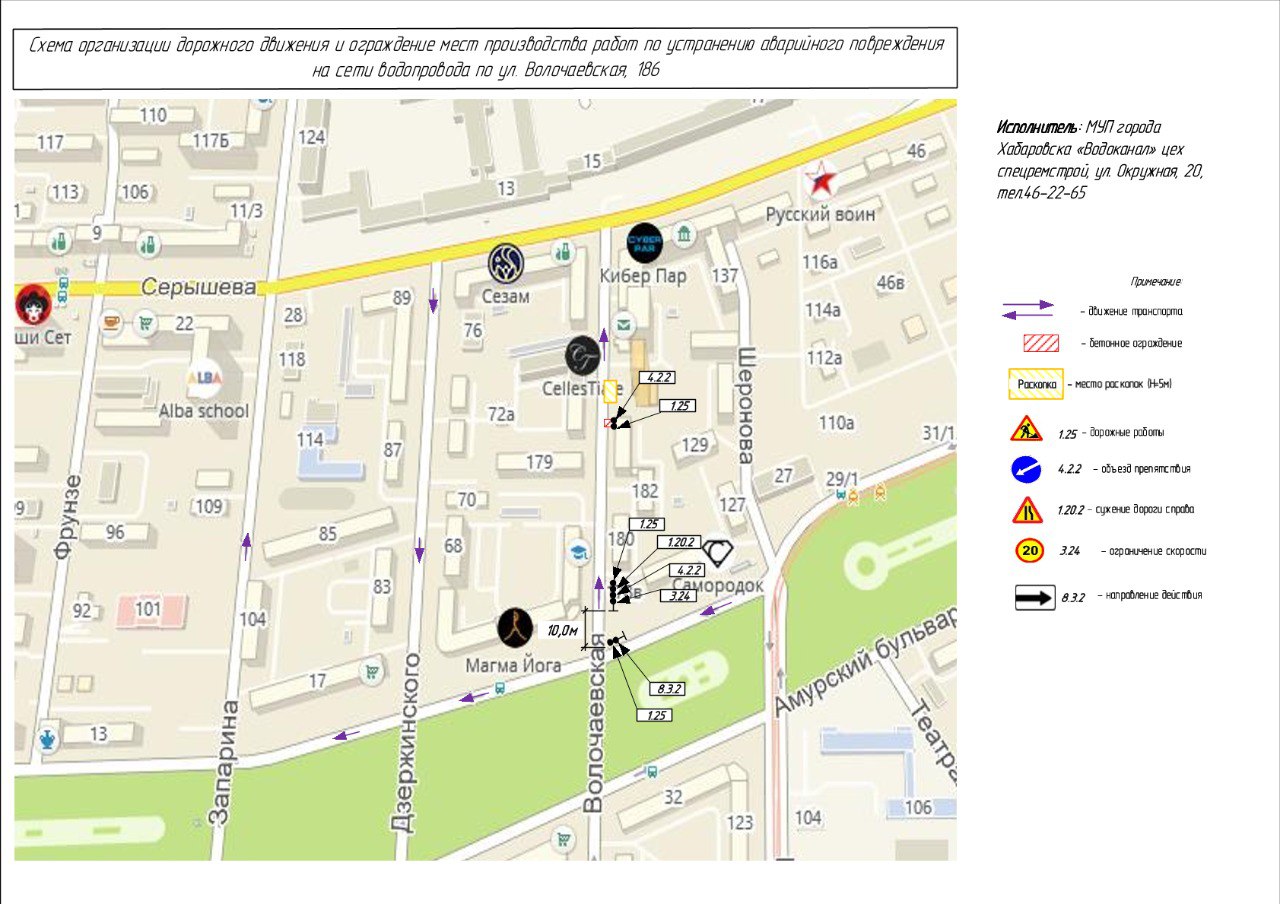Select the Кибер Пар map icon

tap(644, 244)
